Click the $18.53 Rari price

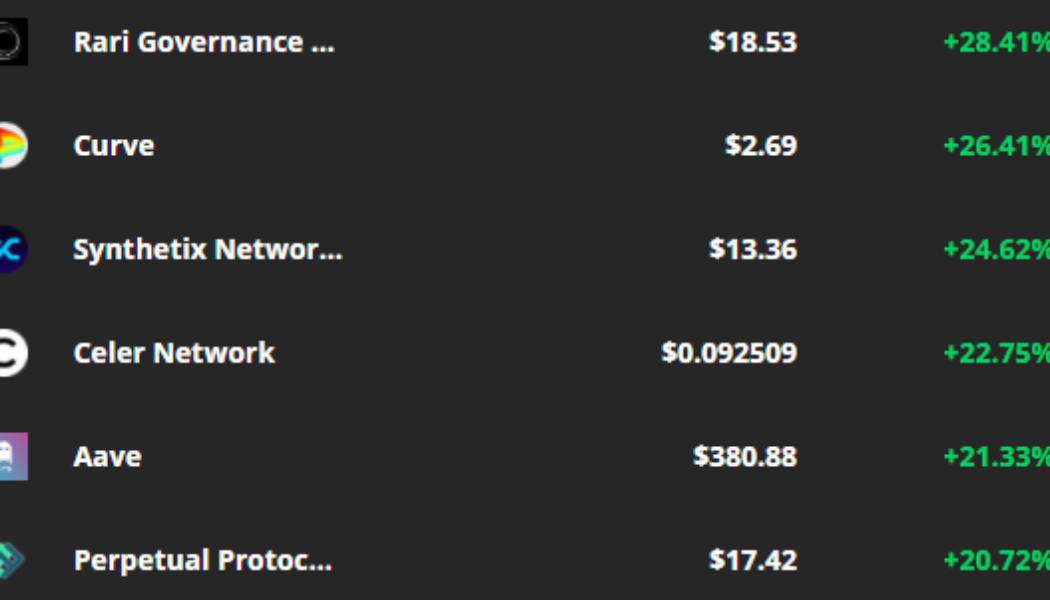tap(753, 42)
